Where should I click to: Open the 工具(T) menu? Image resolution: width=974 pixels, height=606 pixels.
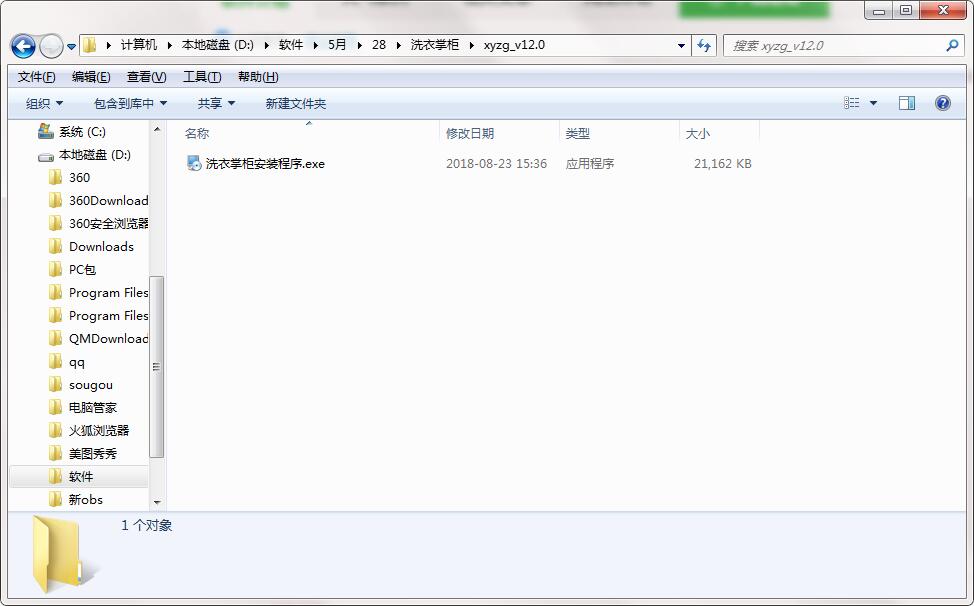pyautogui.click(x=202, y=77)
